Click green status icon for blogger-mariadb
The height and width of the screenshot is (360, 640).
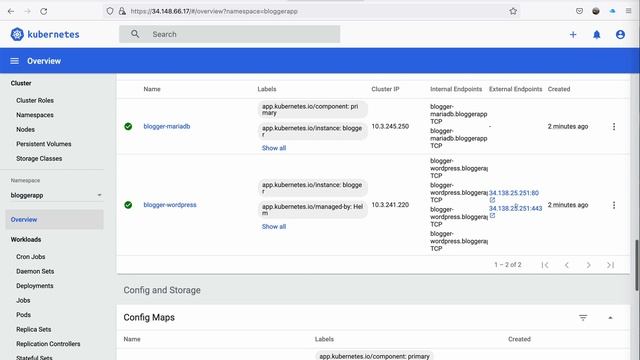[128, 127]
